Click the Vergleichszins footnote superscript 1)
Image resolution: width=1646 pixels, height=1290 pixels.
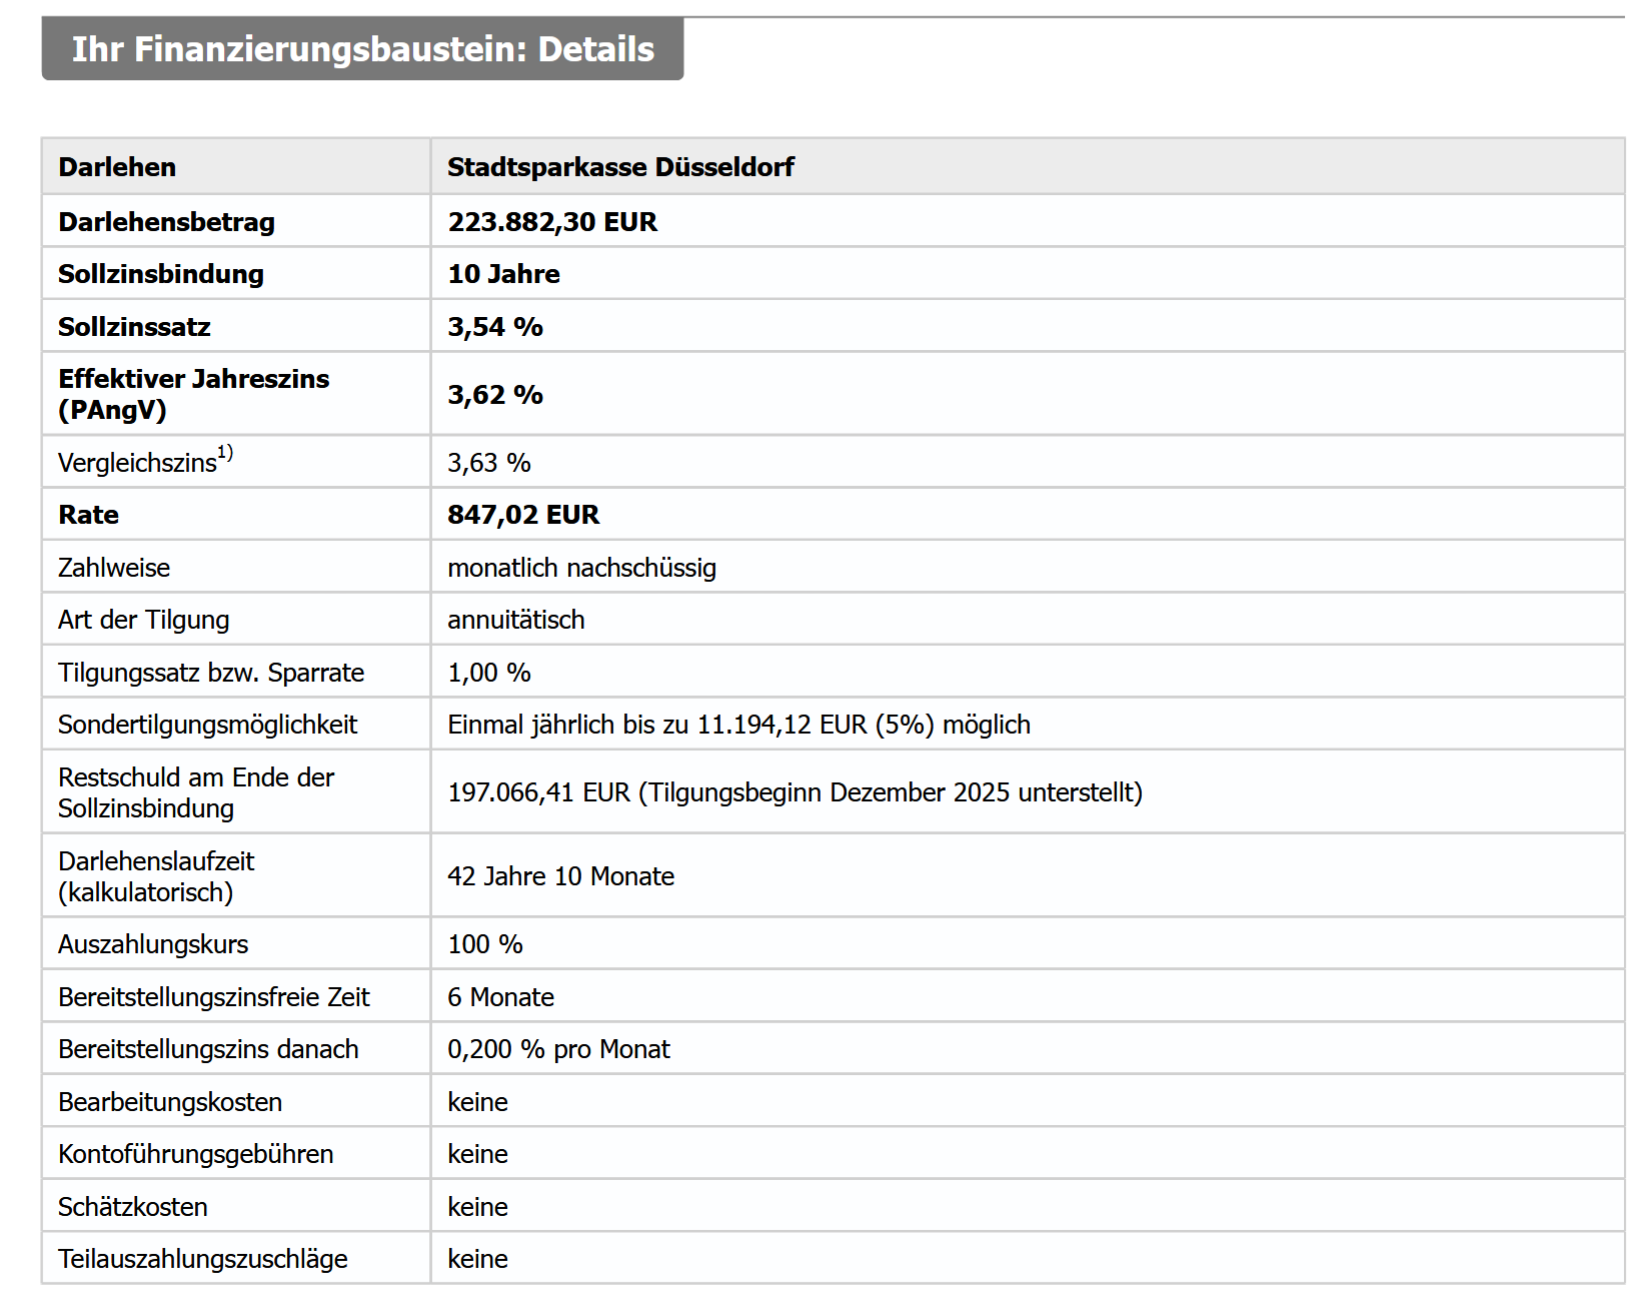pyautogui.click(x=225, y=453)
